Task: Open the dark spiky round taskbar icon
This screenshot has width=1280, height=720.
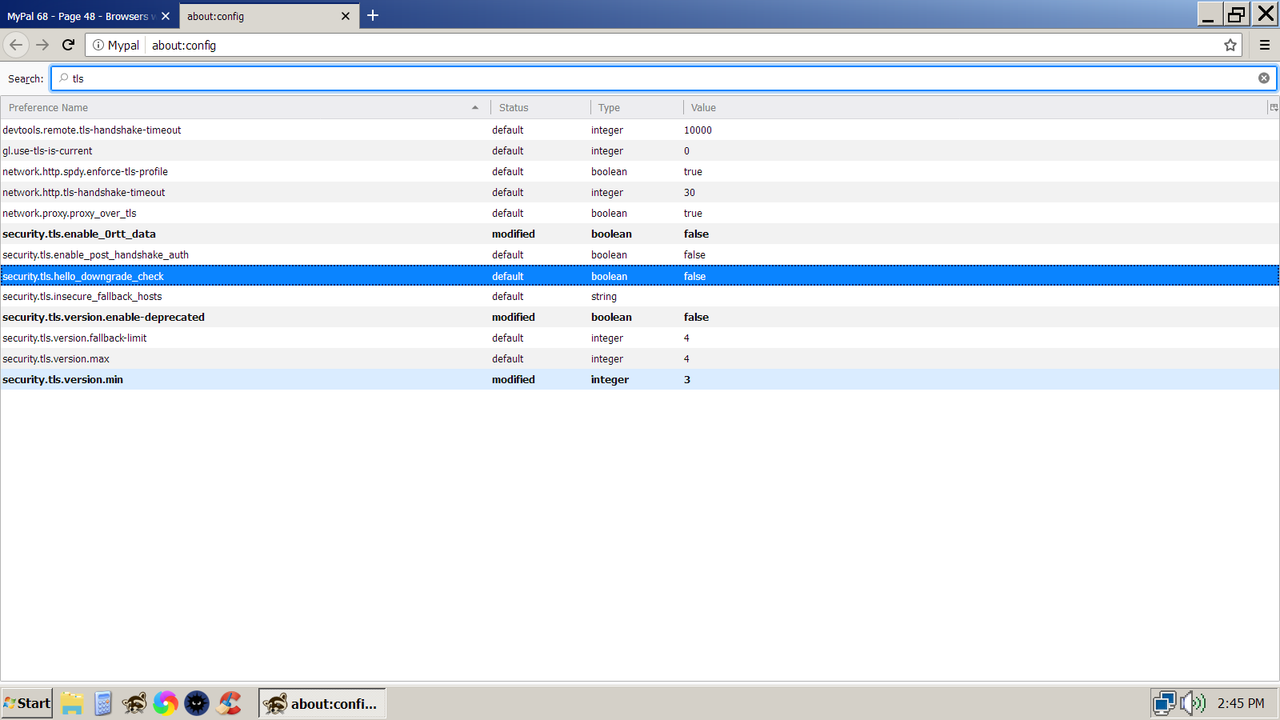Action: (x=198, y=703)
